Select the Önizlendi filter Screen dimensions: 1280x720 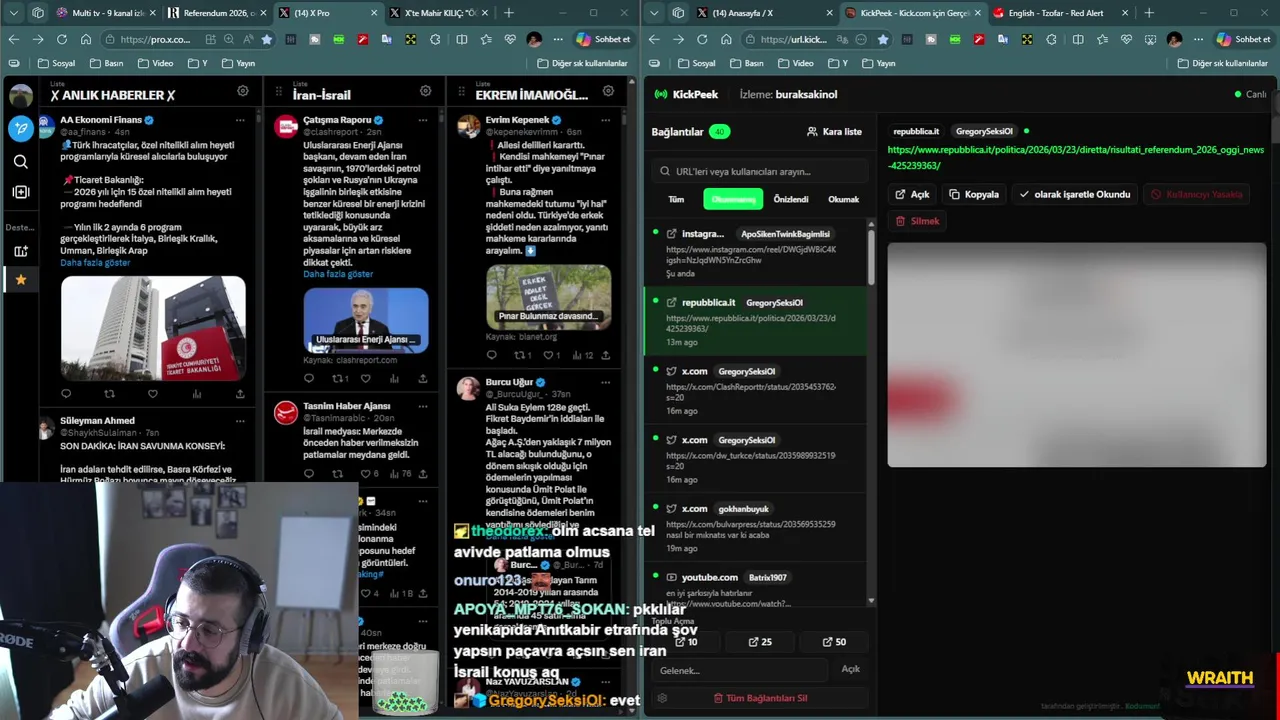(x=791, y=199)
